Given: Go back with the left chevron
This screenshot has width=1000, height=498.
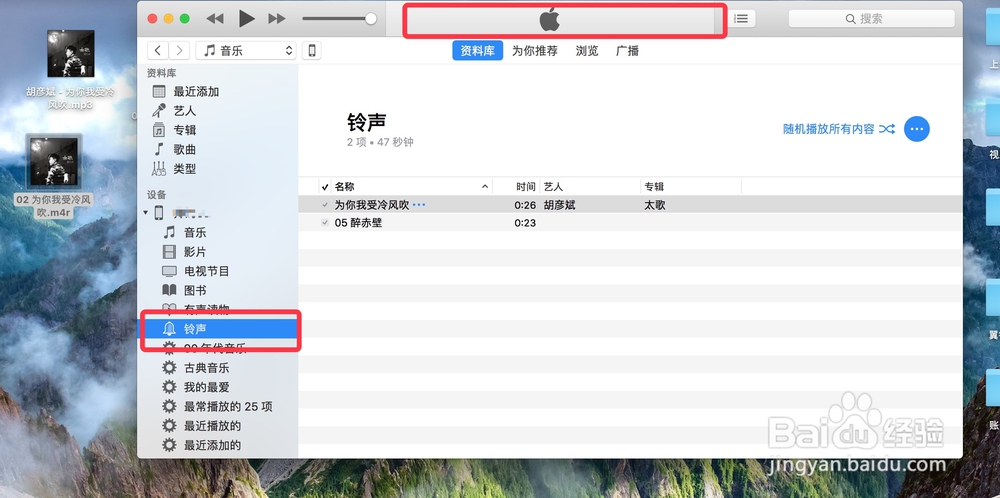Looking at the screenshot, I should [x=158, y=50].
